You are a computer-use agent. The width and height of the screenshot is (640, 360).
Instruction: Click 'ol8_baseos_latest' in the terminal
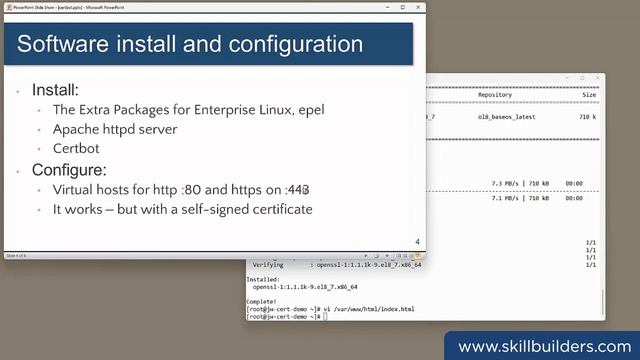[507, 117]
